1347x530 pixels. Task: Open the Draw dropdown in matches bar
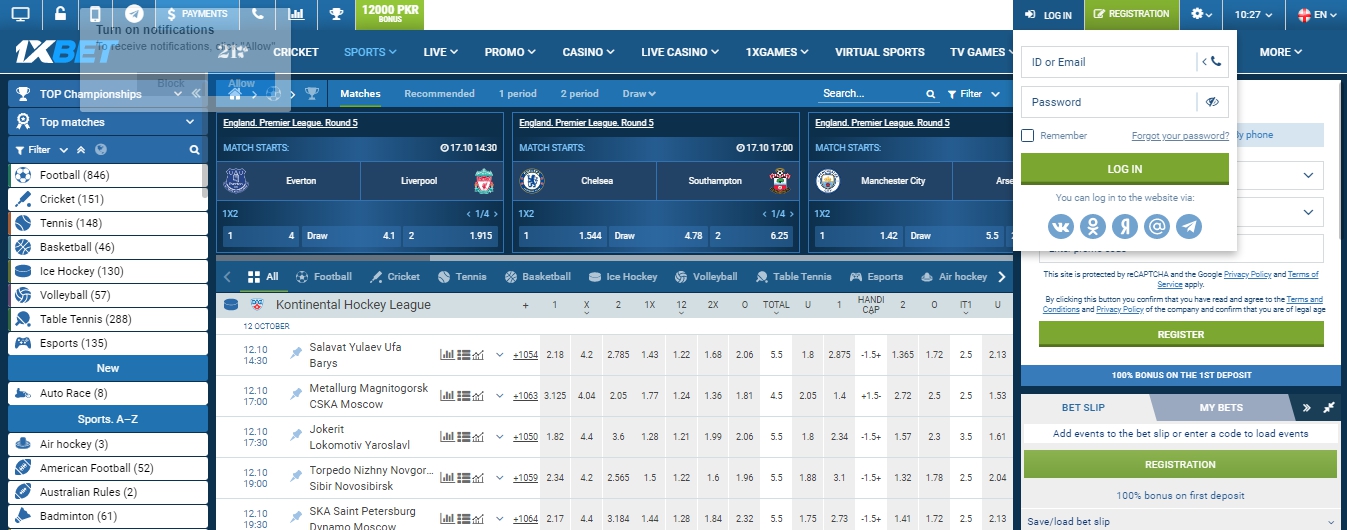coord(639,94)
